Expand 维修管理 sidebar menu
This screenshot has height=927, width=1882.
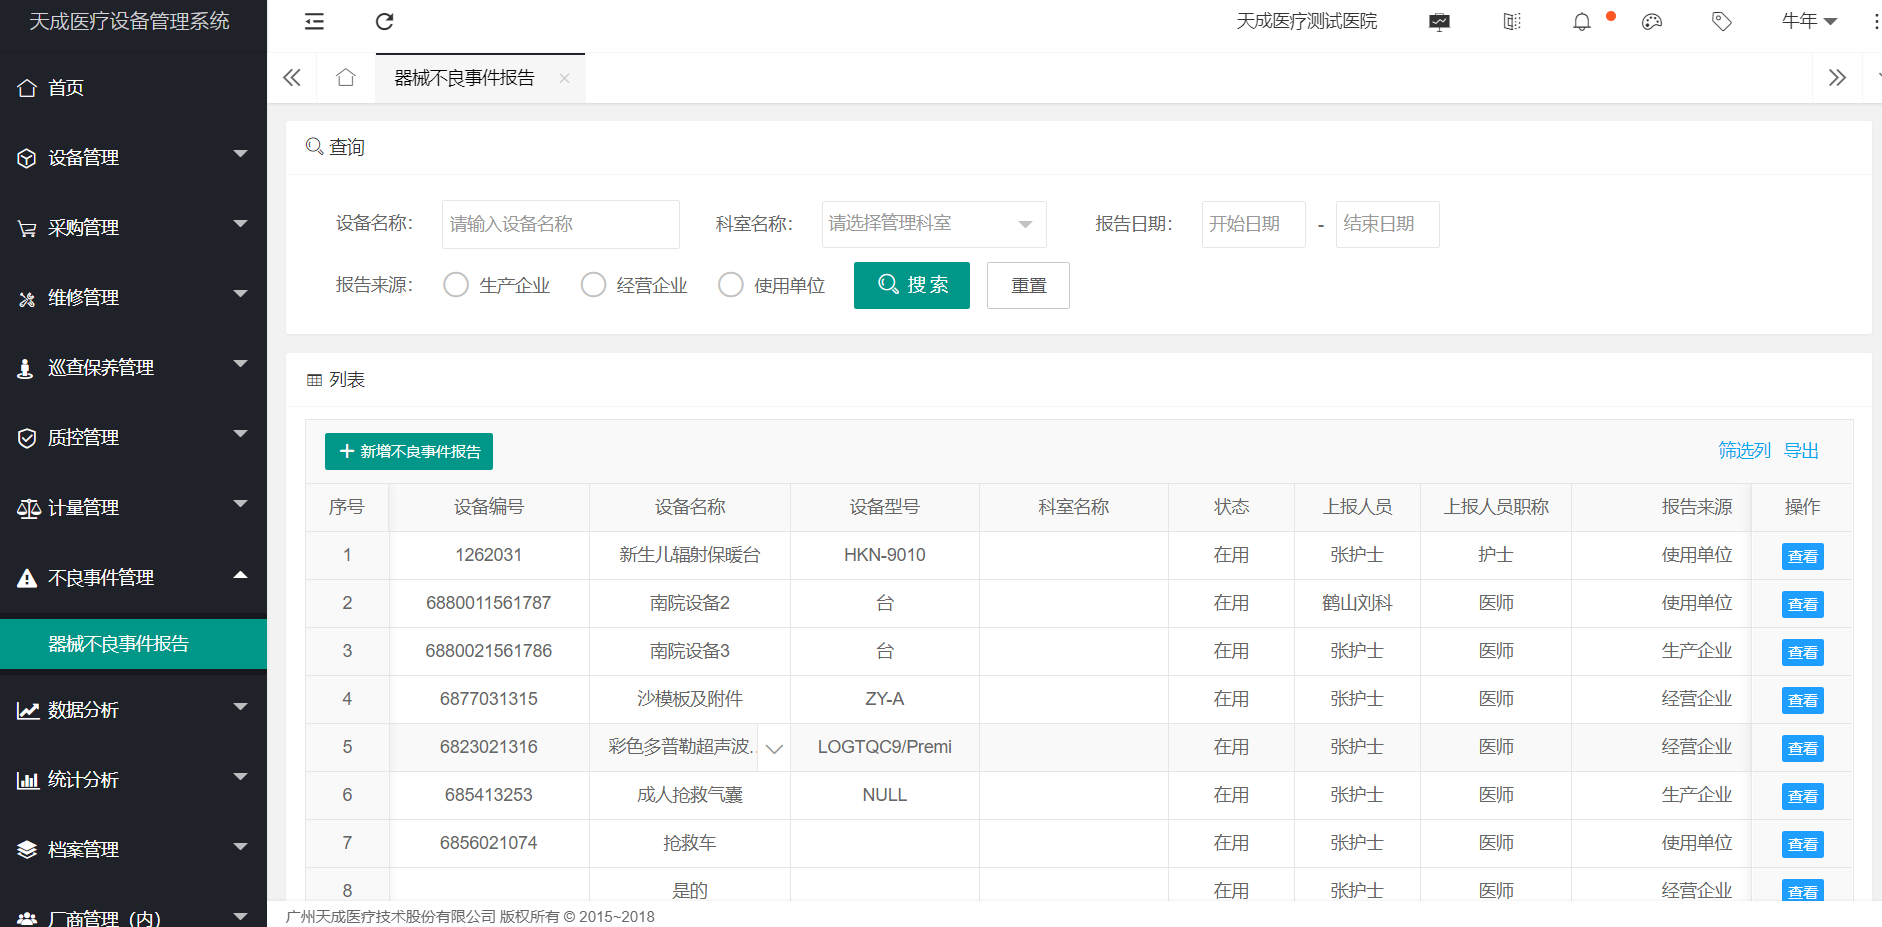[x=133, y=298]
